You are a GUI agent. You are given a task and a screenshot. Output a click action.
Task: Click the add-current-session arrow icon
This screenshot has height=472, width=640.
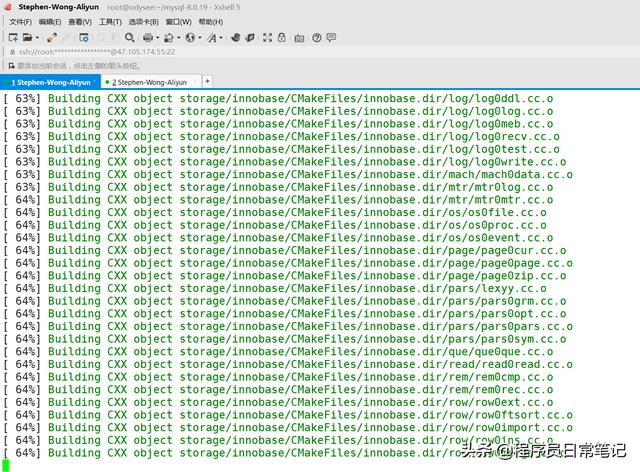(x=11, y=65)
